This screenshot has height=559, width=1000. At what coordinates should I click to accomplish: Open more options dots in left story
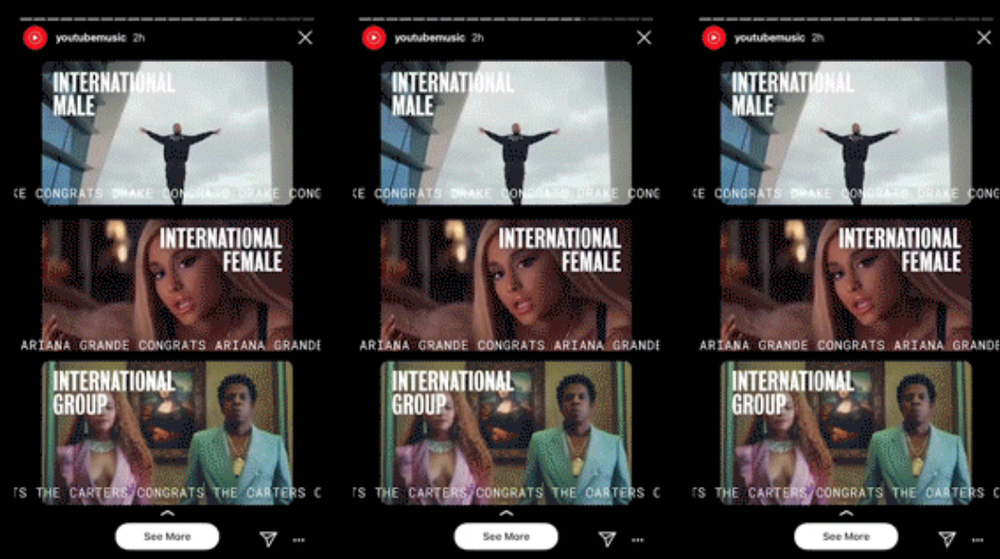(298, 540)
